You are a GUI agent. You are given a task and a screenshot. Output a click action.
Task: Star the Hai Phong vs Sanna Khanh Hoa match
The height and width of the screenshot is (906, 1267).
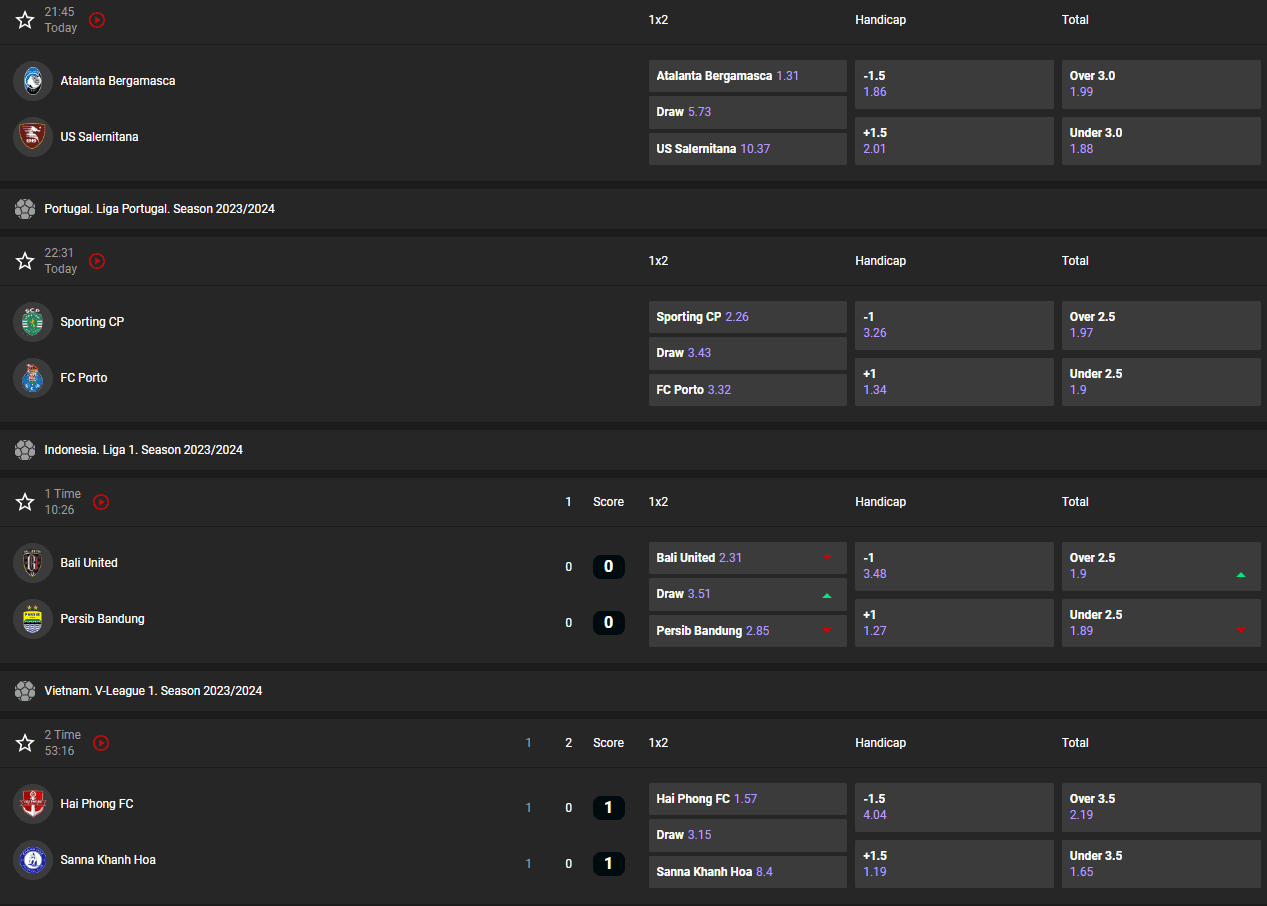(25, 743)
